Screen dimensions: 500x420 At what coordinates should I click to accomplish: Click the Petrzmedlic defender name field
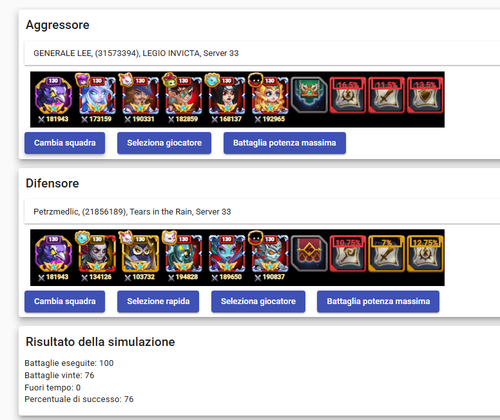click(262, 212)
